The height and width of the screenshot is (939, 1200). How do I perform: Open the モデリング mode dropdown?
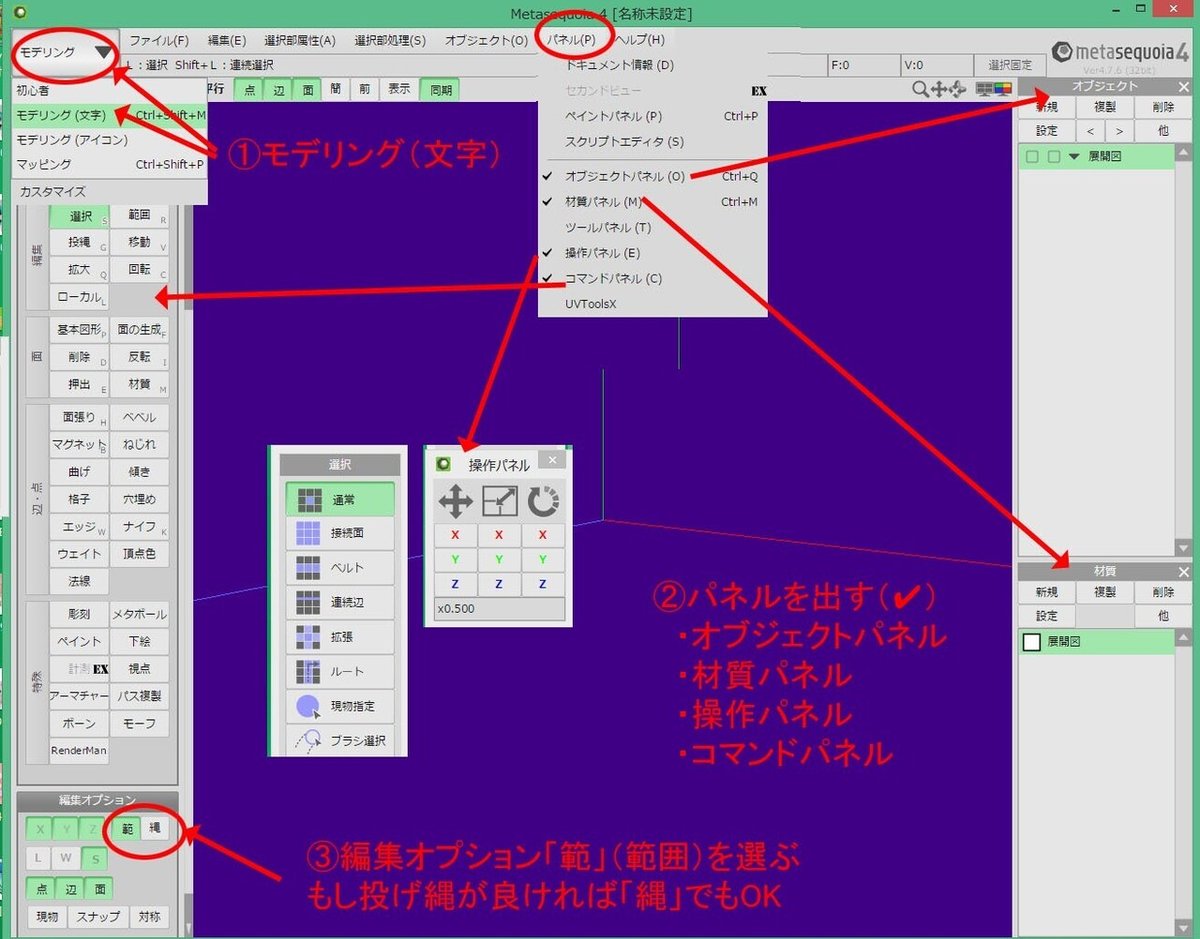pyautogui.click(x=64, y=52)
